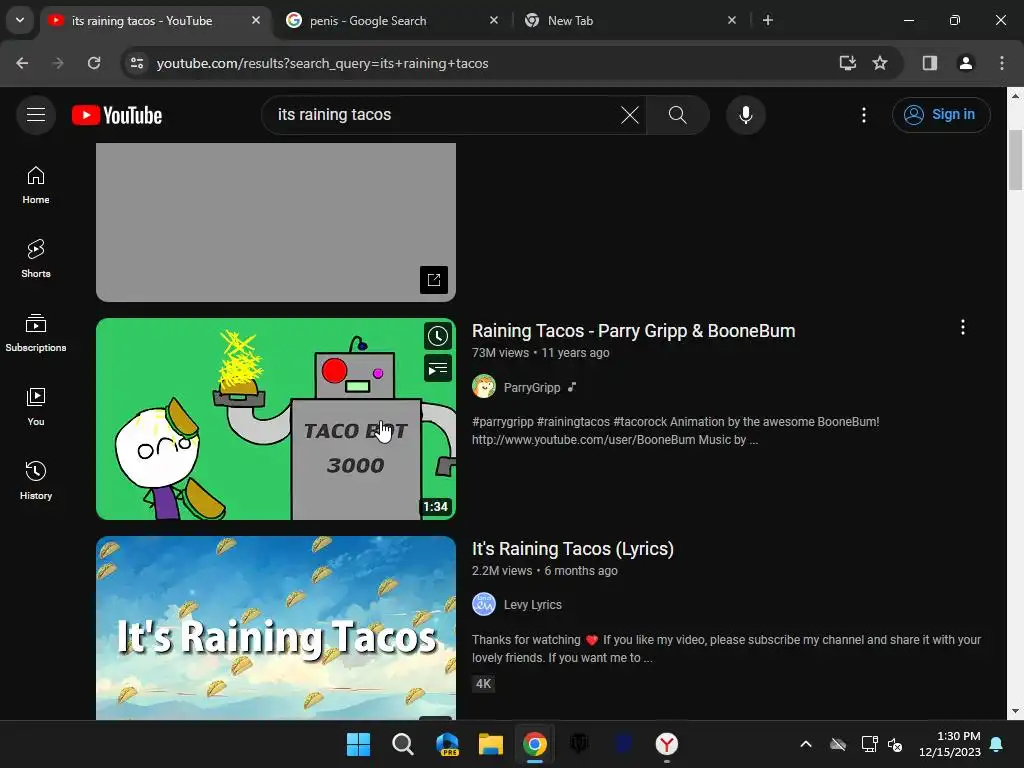Close the New Tab tab

731,21
